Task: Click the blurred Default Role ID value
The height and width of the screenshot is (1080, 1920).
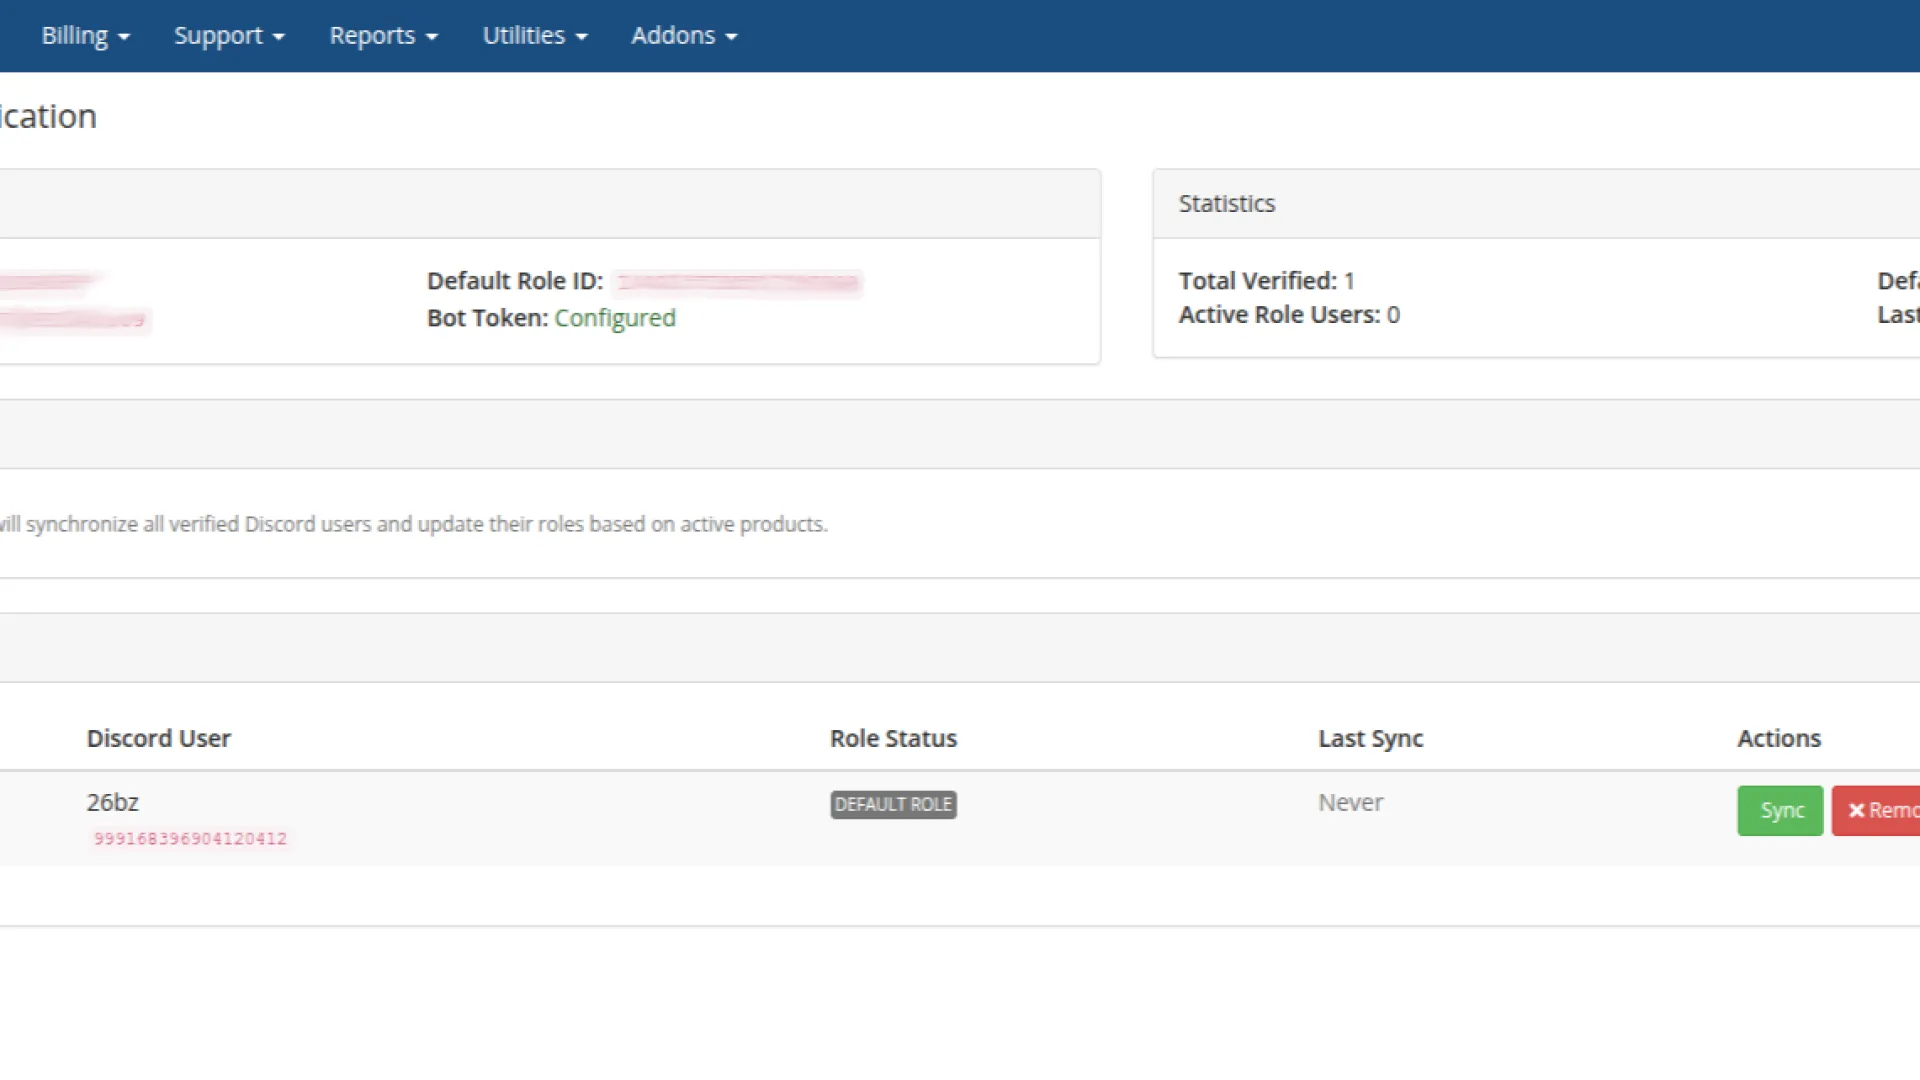Action: (738, 283)
